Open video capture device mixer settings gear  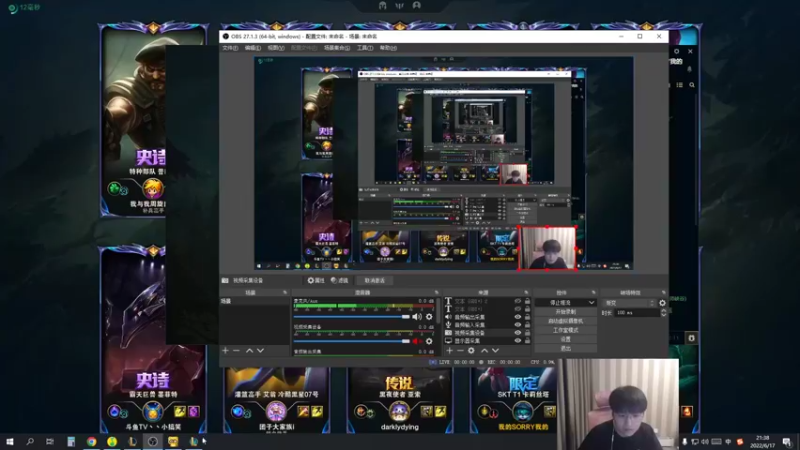coord(429,341)
